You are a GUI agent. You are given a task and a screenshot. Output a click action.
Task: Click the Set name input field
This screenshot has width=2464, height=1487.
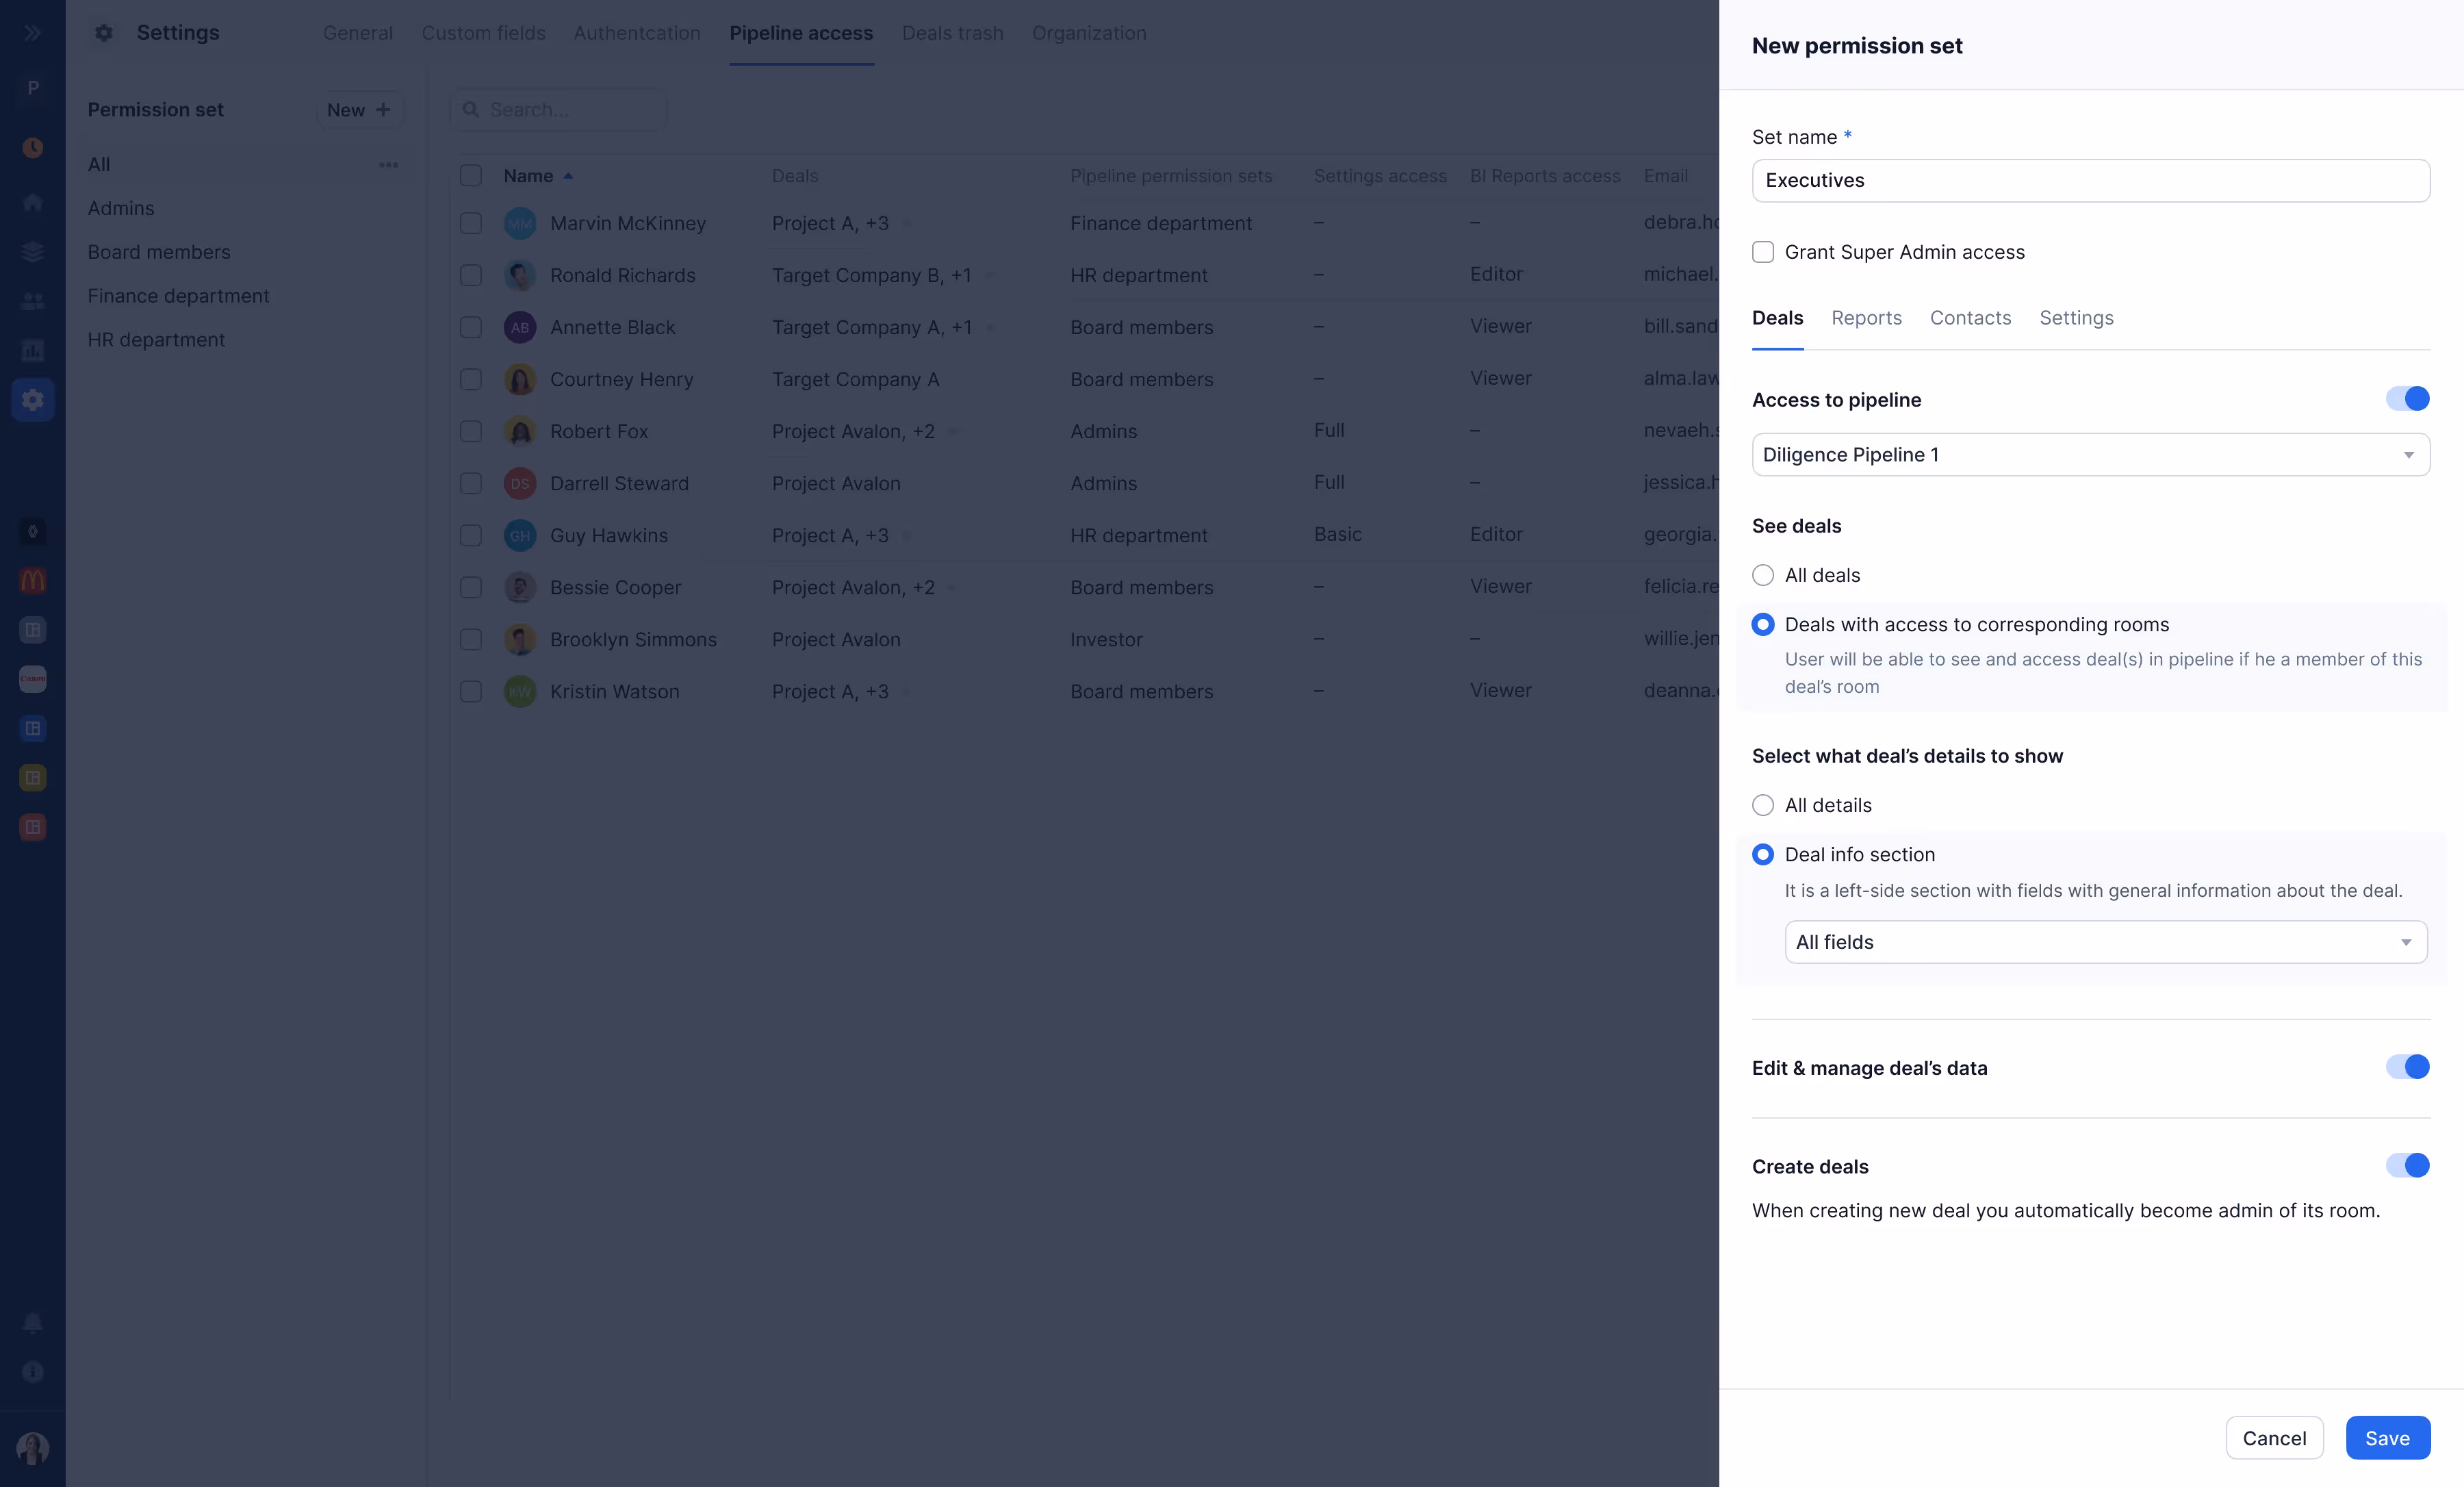2090,181
